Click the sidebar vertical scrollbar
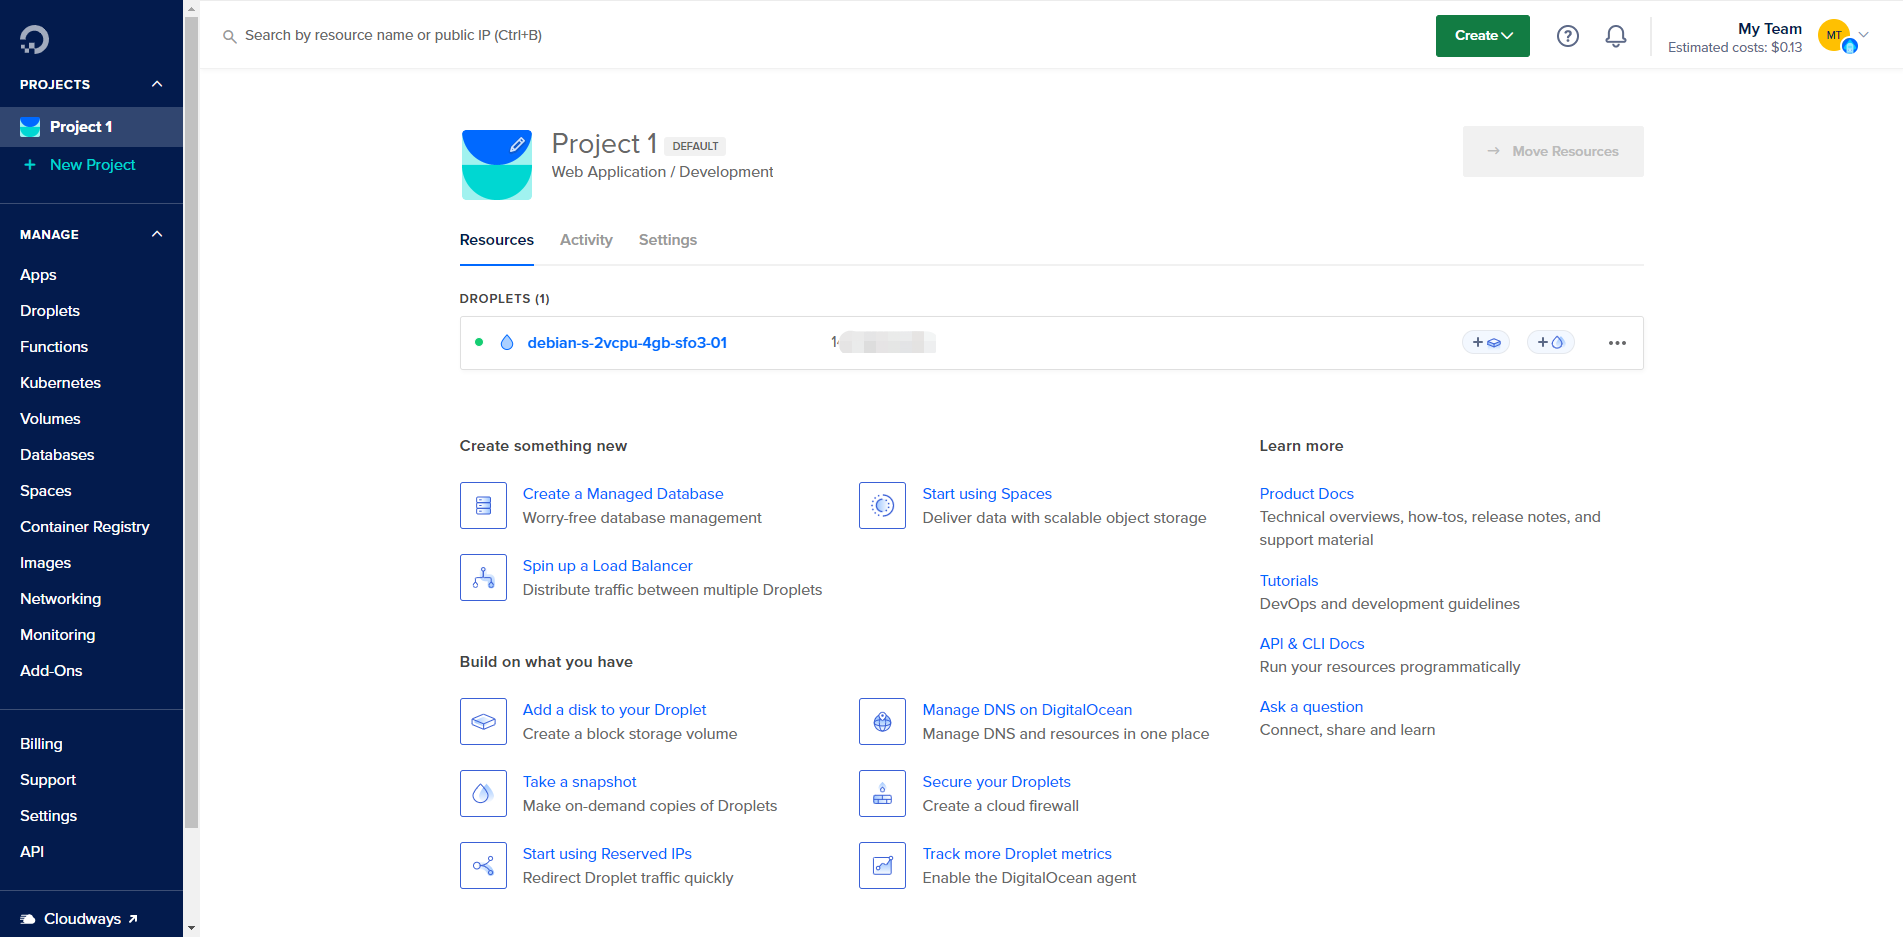Image resolution: width=1903 pixels, height=937 pixels. [x=191, y=423]
